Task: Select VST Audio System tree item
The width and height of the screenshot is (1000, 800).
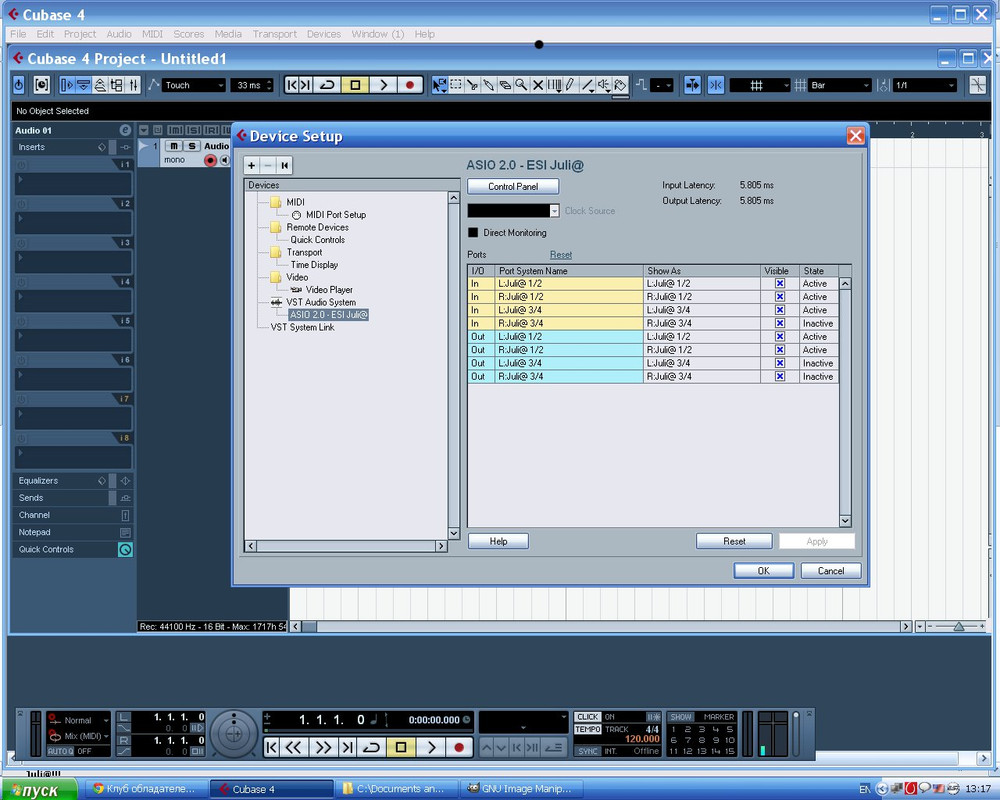Action: [x=321, y=302]
